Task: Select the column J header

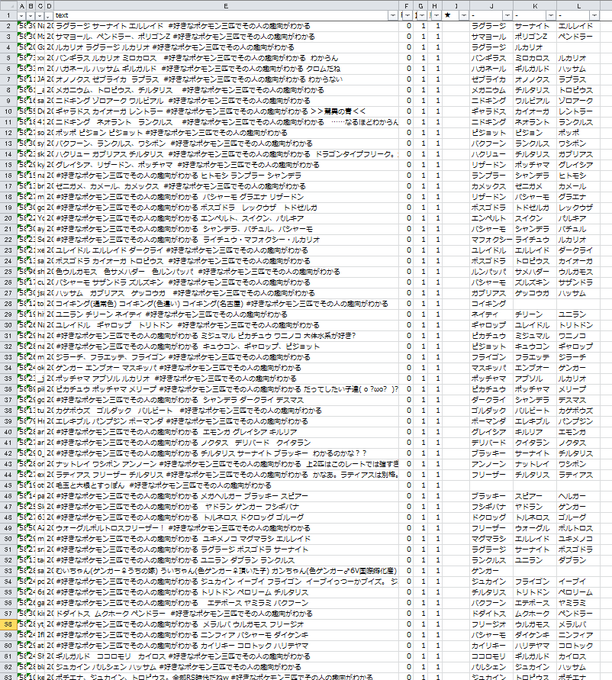Action: [x=491, y=6]
